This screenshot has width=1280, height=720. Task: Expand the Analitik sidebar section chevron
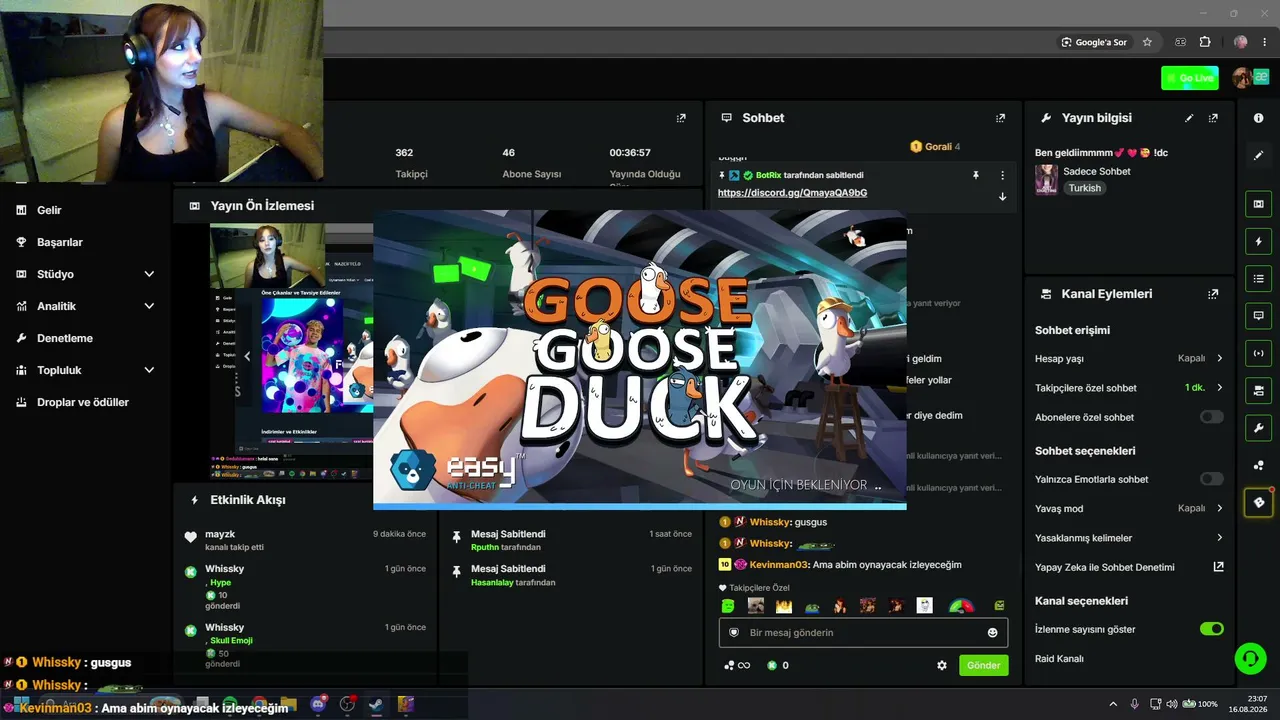[149, 306]
